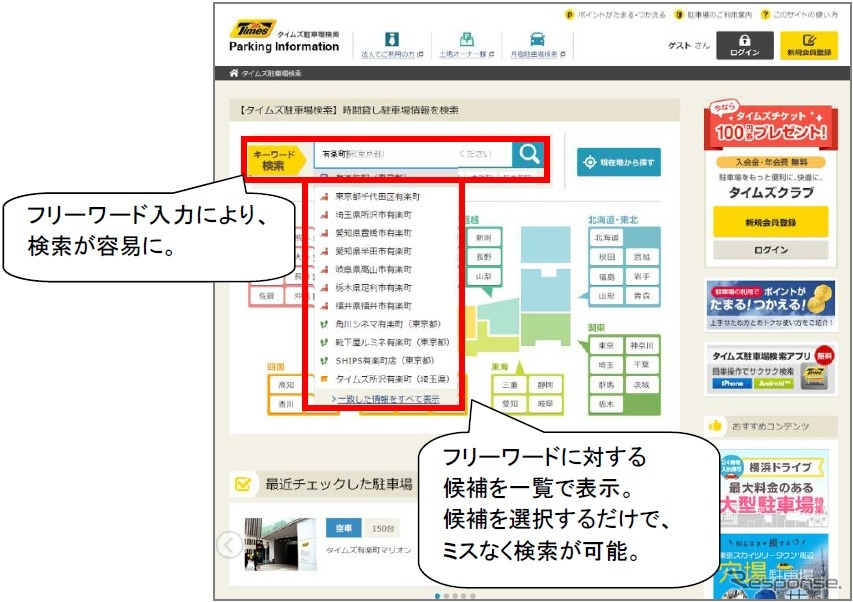Choose 山梨 on the region map
The height and width of the screenshot is (602, 853).
click(483, 276)
